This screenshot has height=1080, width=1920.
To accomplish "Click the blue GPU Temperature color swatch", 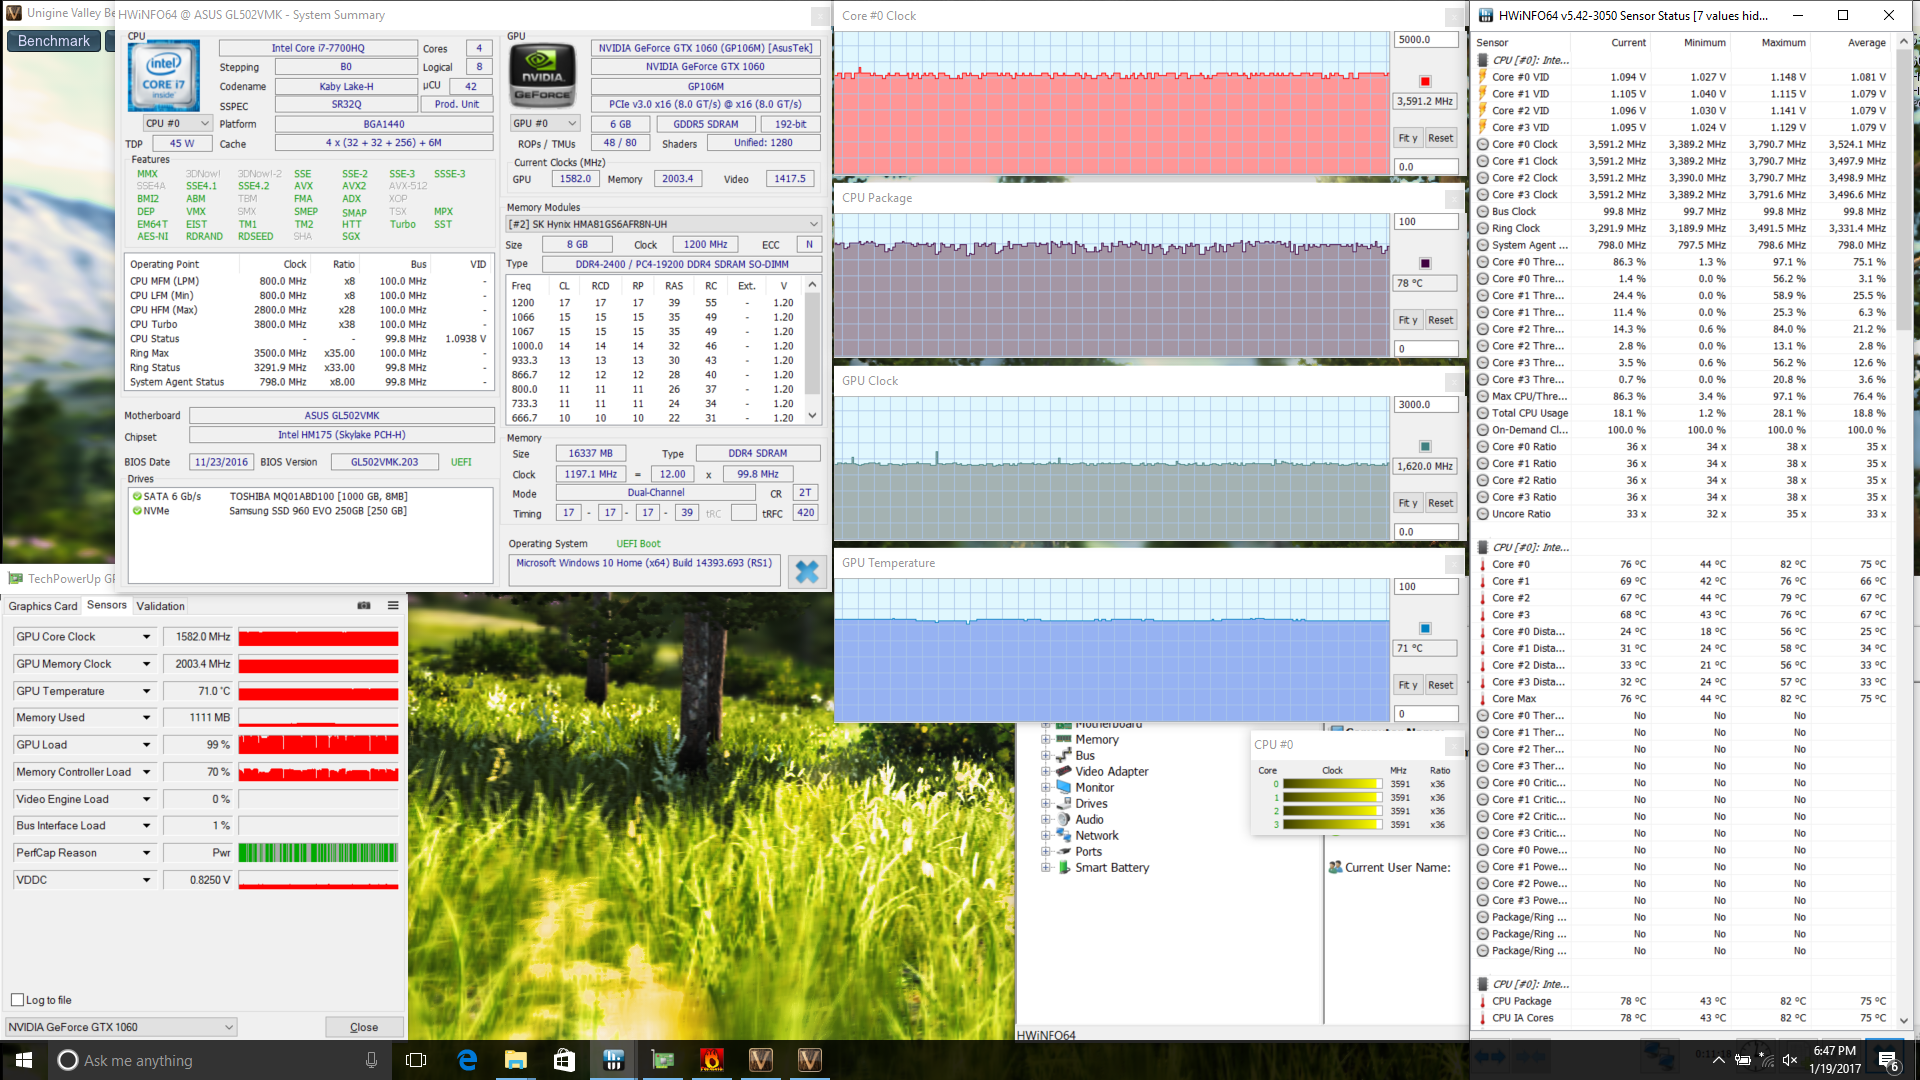I will coord(1425,628).
